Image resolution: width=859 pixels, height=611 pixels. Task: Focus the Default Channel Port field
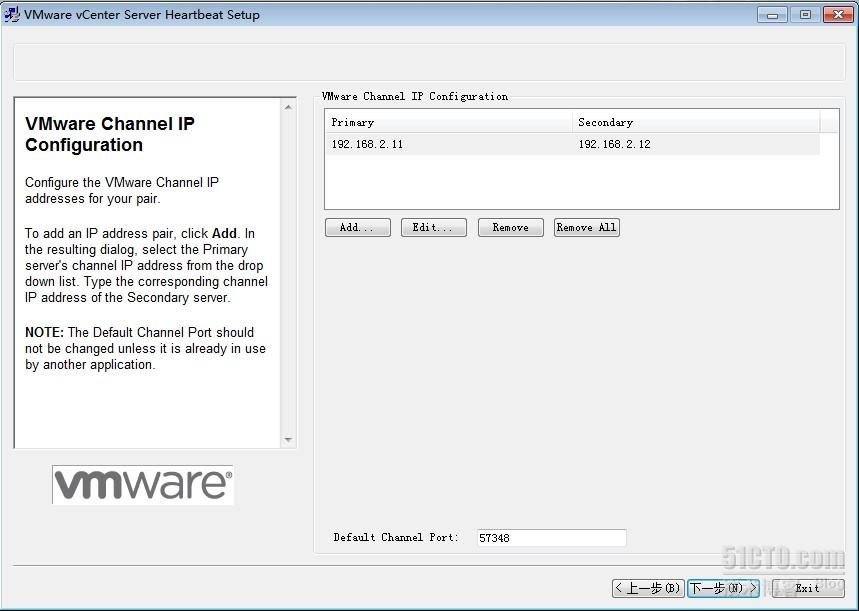click(551, 538)
